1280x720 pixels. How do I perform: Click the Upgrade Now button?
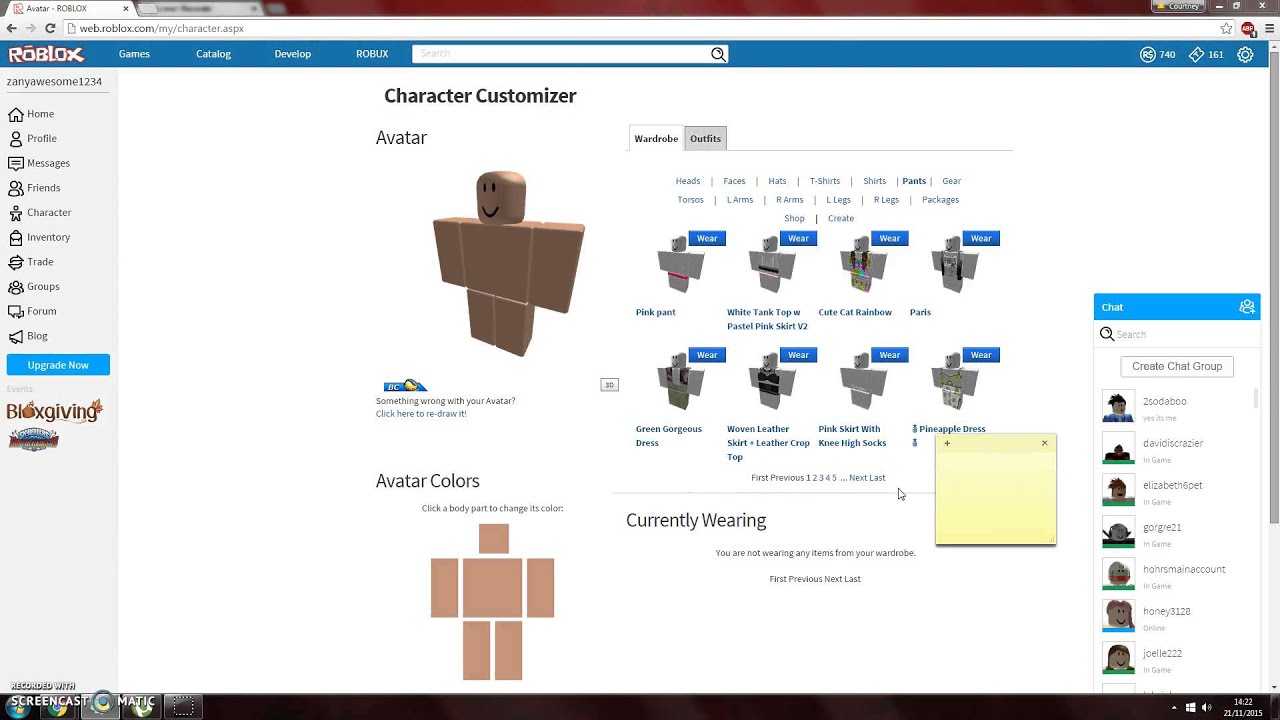[58, 365]
